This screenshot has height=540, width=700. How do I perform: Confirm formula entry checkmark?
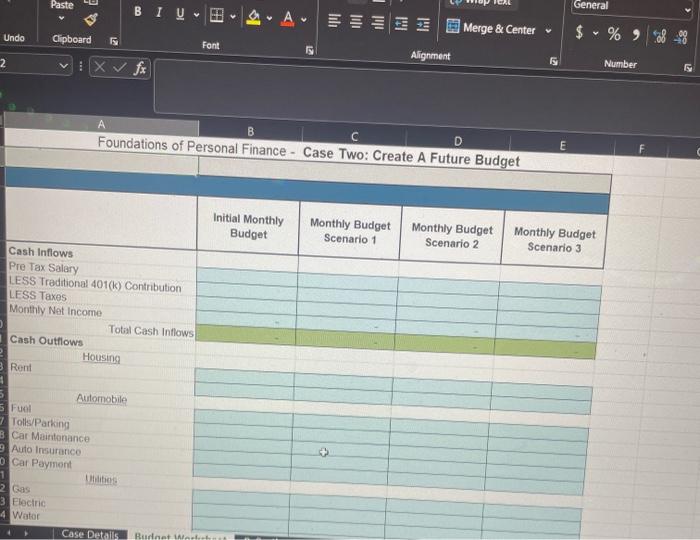pyautogui.click(x=119, y=67)
